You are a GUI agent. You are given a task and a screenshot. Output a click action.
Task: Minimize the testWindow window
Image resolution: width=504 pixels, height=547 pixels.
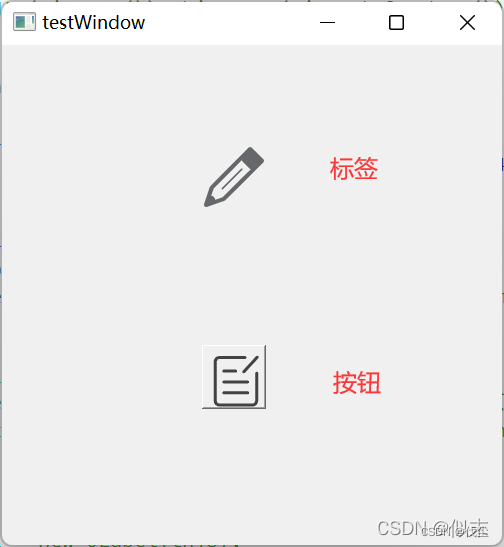(x=327, y=23)
